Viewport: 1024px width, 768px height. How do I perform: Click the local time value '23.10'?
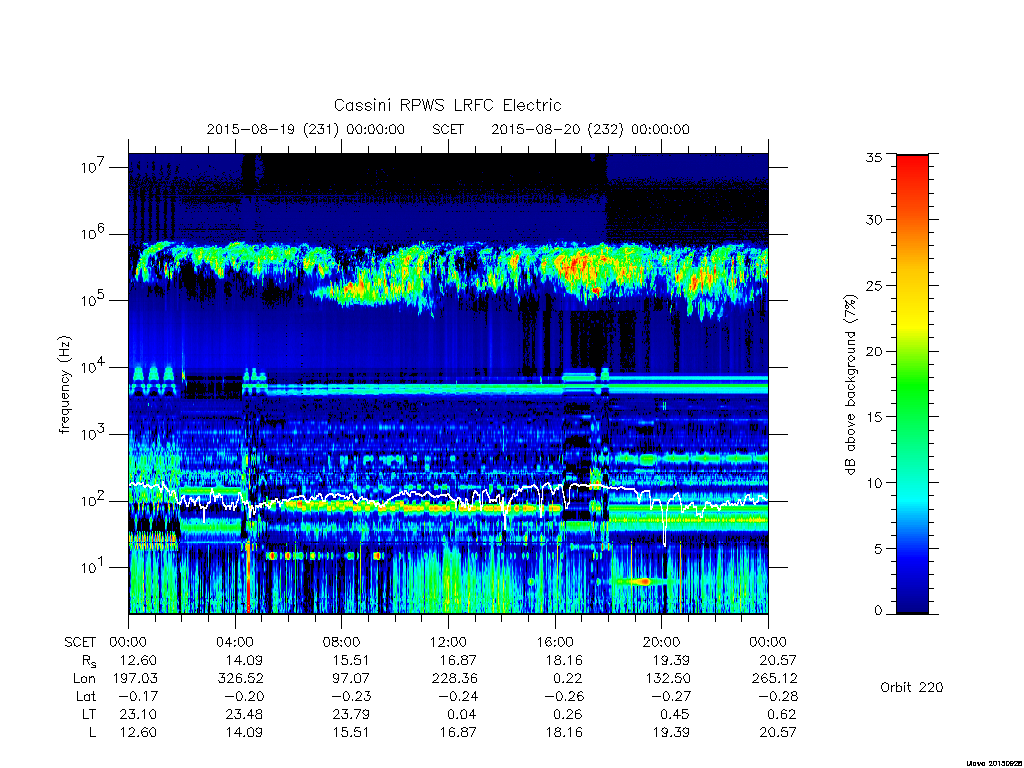(138, 714)
